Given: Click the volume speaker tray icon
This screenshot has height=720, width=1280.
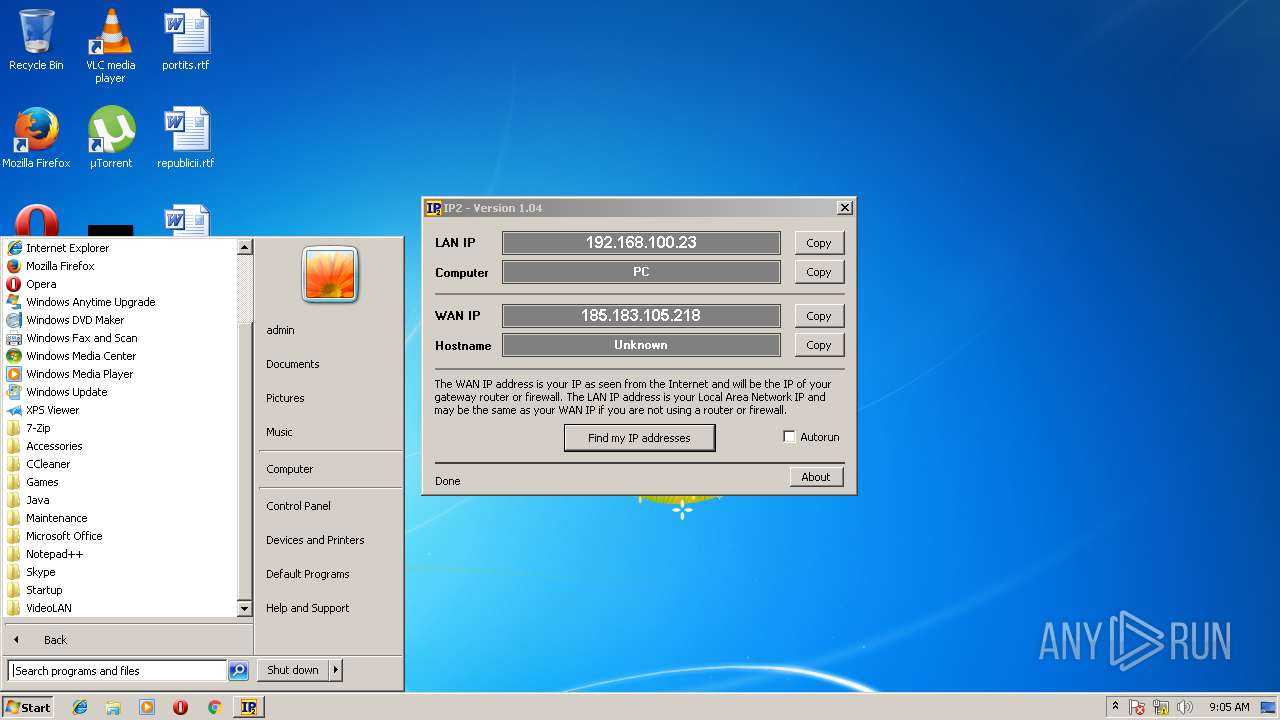Looking at the screenshot, I should [x=1185, y=707].
